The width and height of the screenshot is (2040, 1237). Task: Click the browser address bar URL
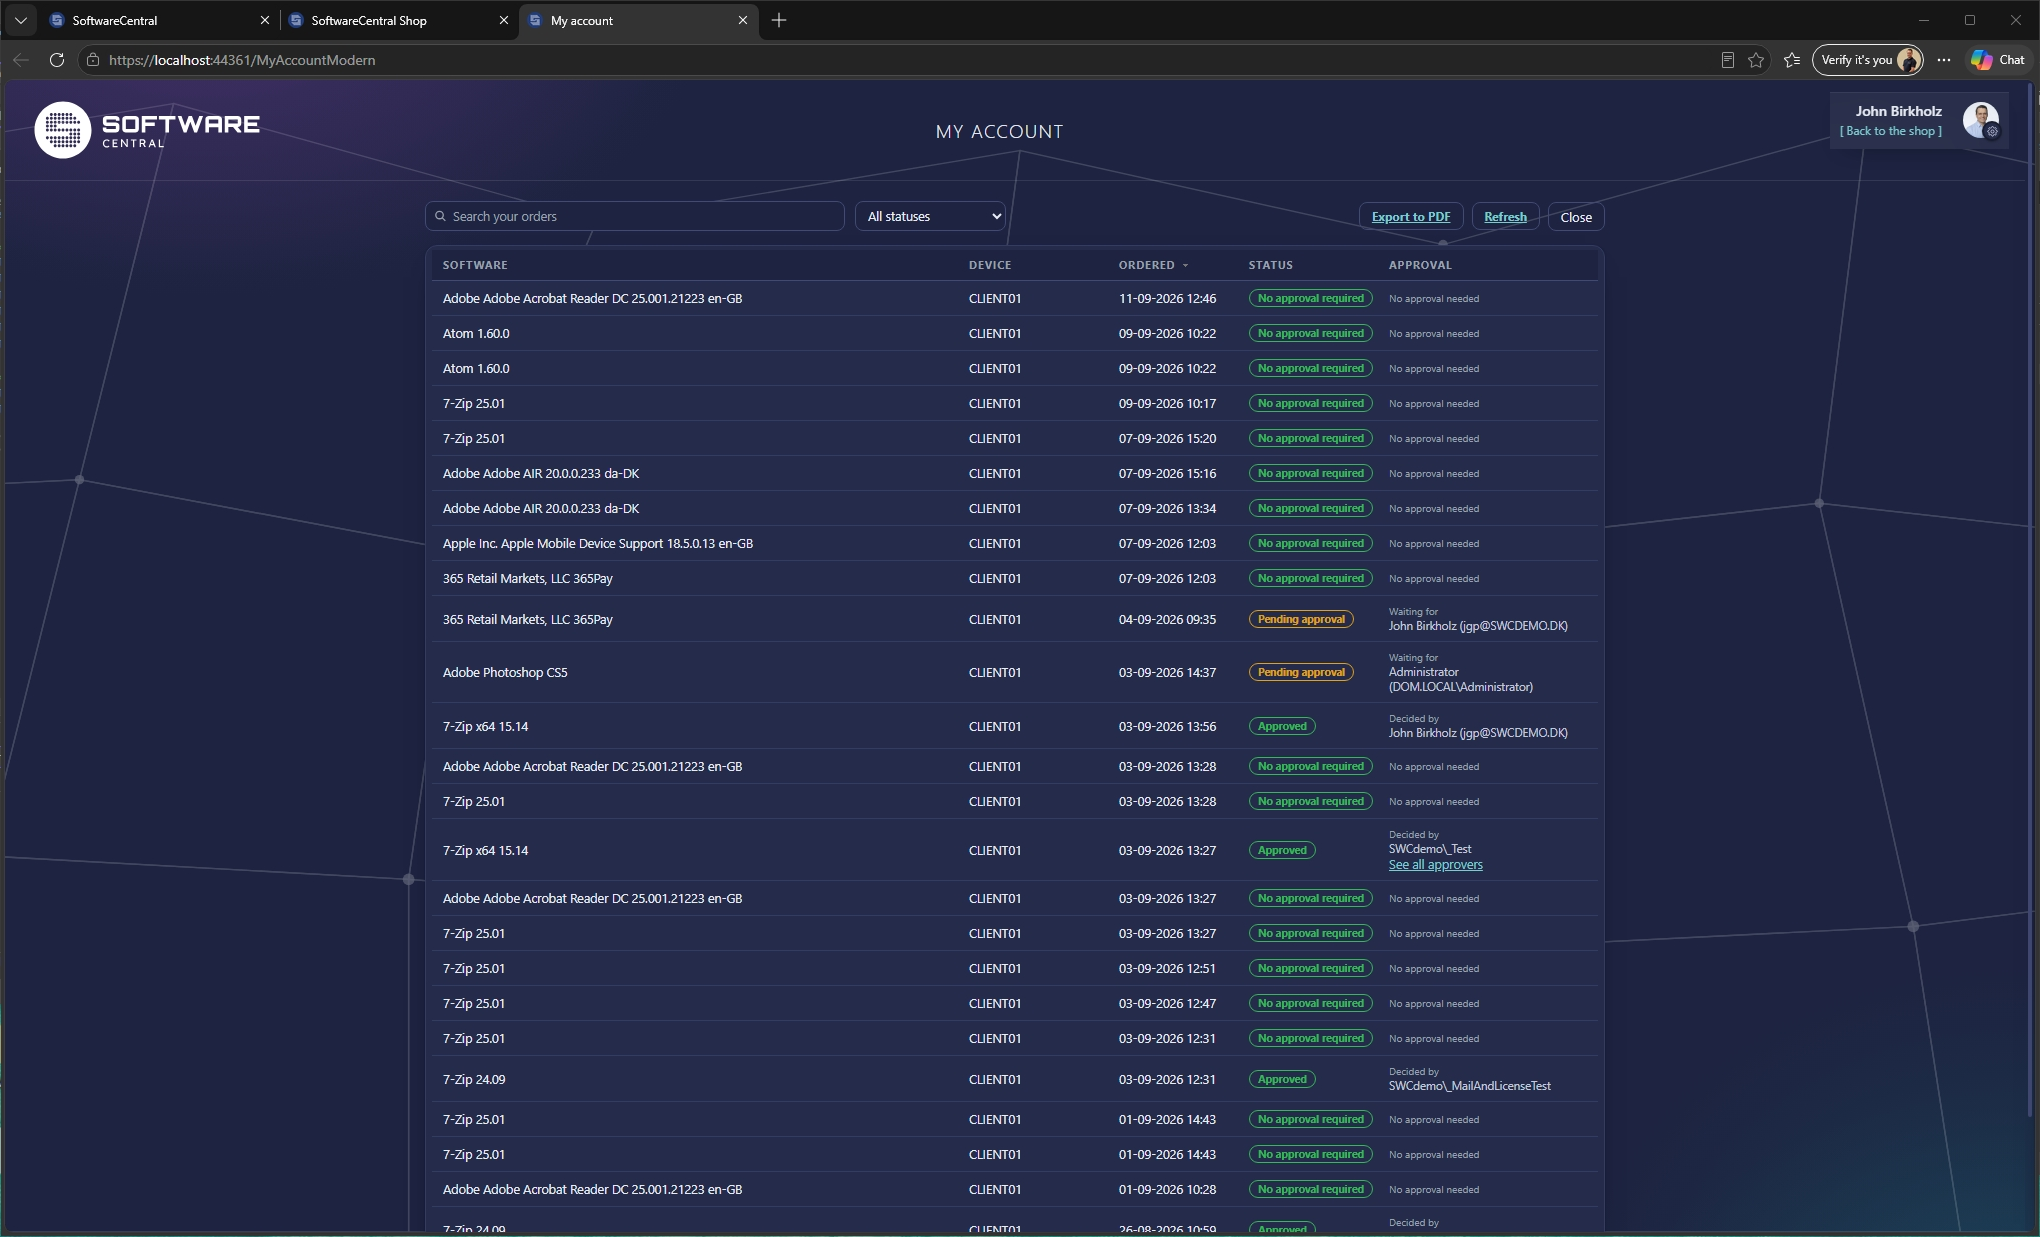coord(242,60)
